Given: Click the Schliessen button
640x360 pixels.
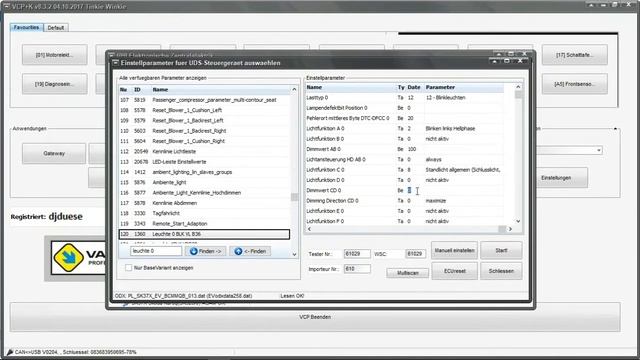Looking at the screenshot, I should pos(501,271).
